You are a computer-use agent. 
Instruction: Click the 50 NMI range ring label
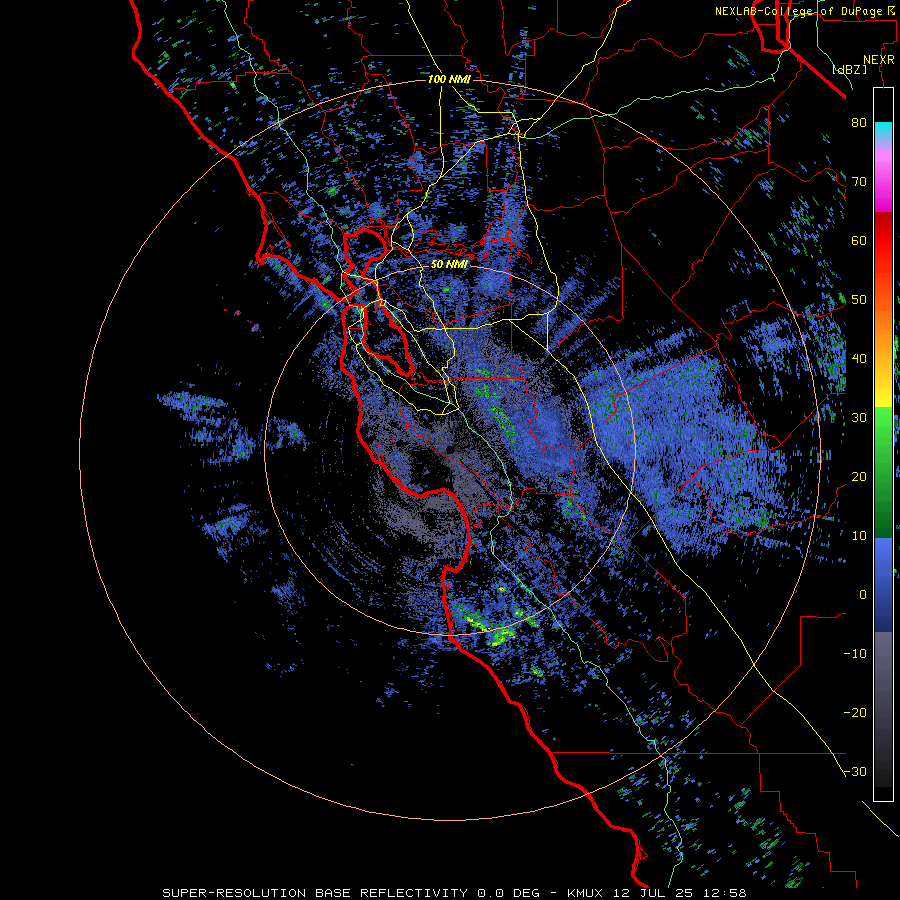coord(449,264)
